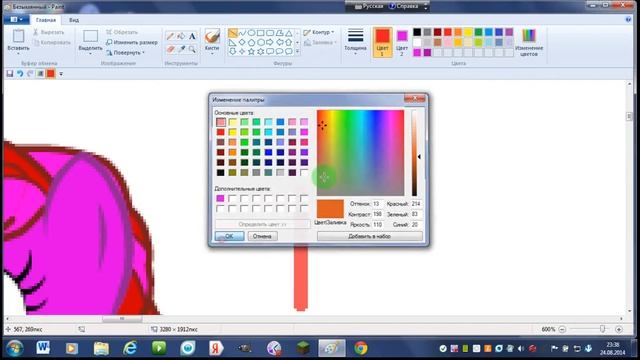Open Google Chrome from the taskbar
The height and width of the screenshot is (360, 640).
point(361,348)
